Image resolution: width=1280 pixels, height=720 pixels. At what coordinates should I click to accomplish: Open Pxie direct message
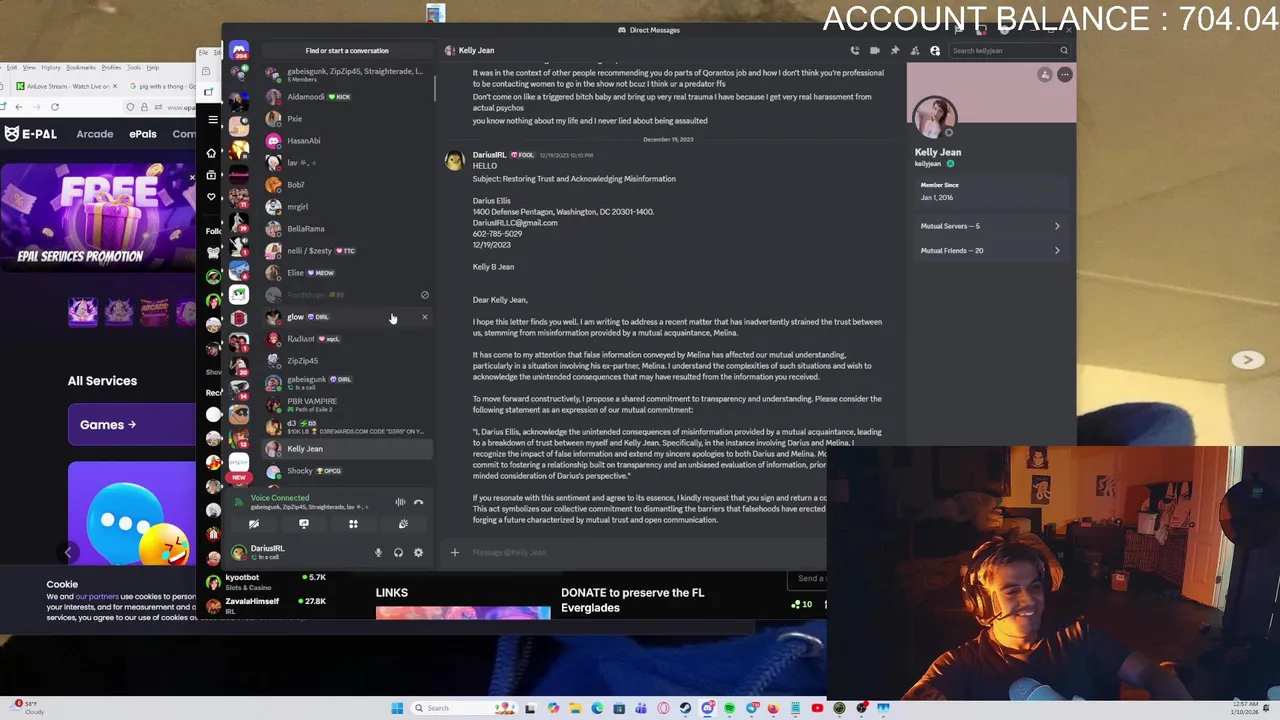coord(347,119)
